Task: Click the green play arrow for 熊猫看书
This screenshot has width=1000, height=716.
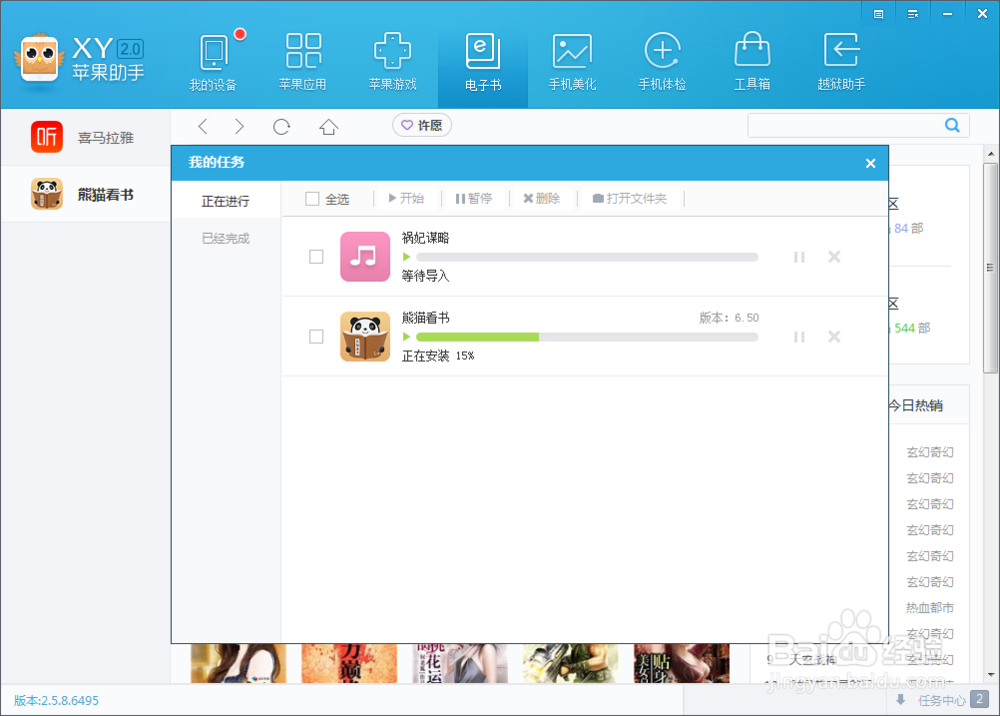Action: (406, 337)
